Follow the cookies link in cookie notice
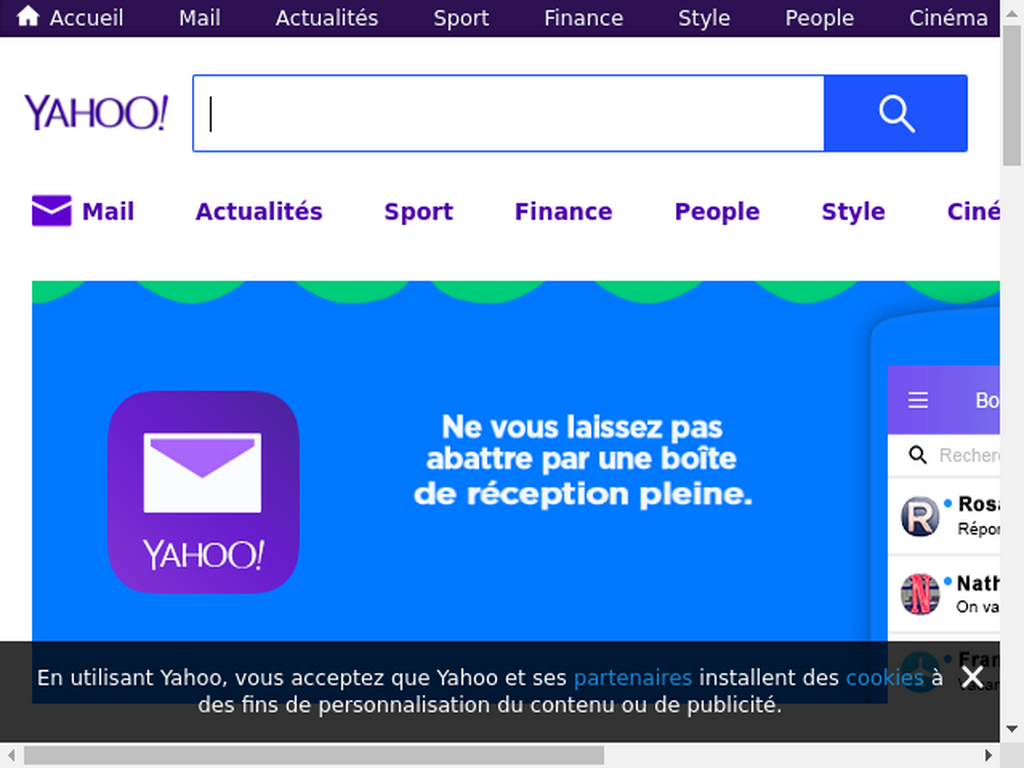Viewport: 1024px width, 768px height. point(884,678)
